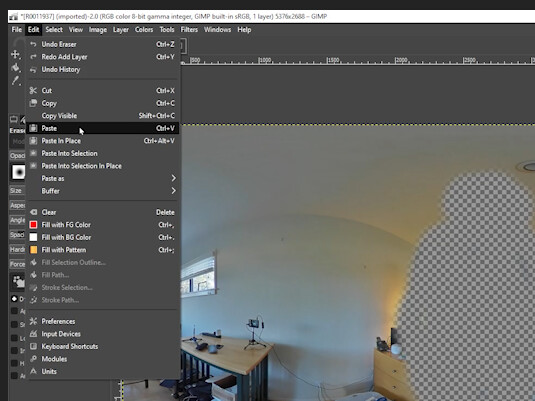
Task: Click the Mode dropdown in tool options
Action: tap(17, 141)
